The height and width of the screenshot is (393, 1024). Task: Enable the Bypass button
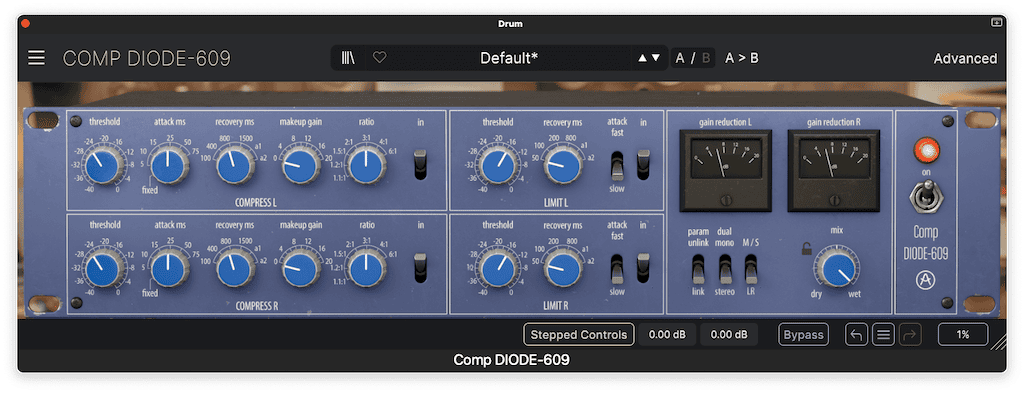(803, 335)
